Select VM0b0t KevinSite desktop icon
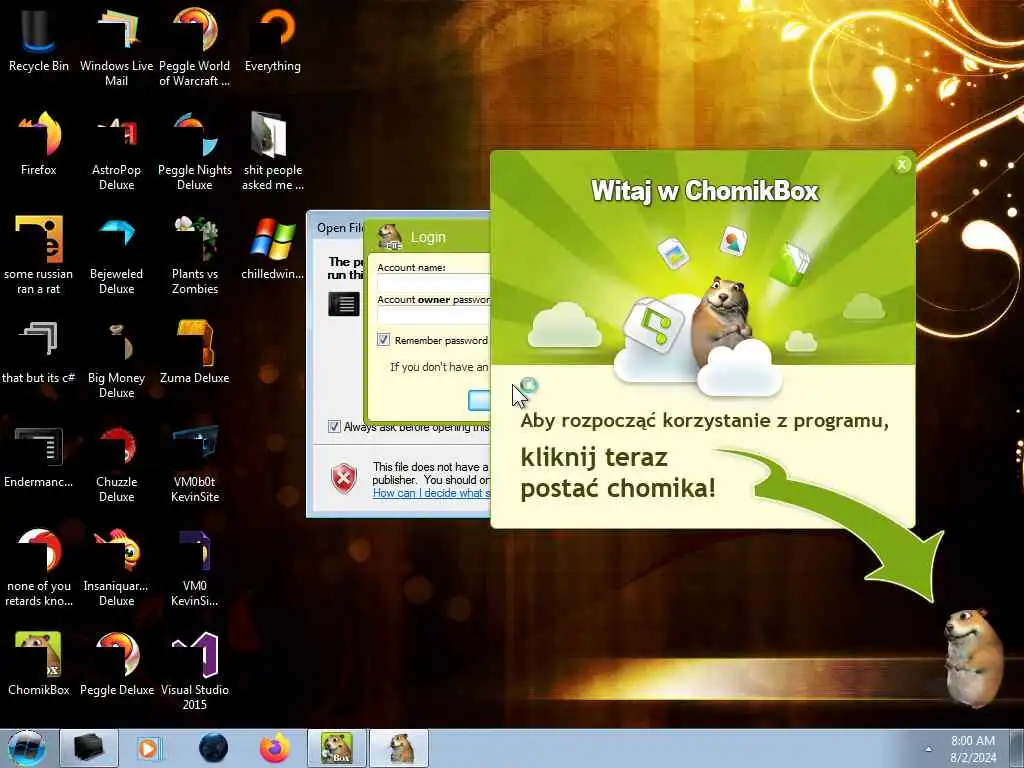The image size is (1024, 768). click(x=195, y=464)
